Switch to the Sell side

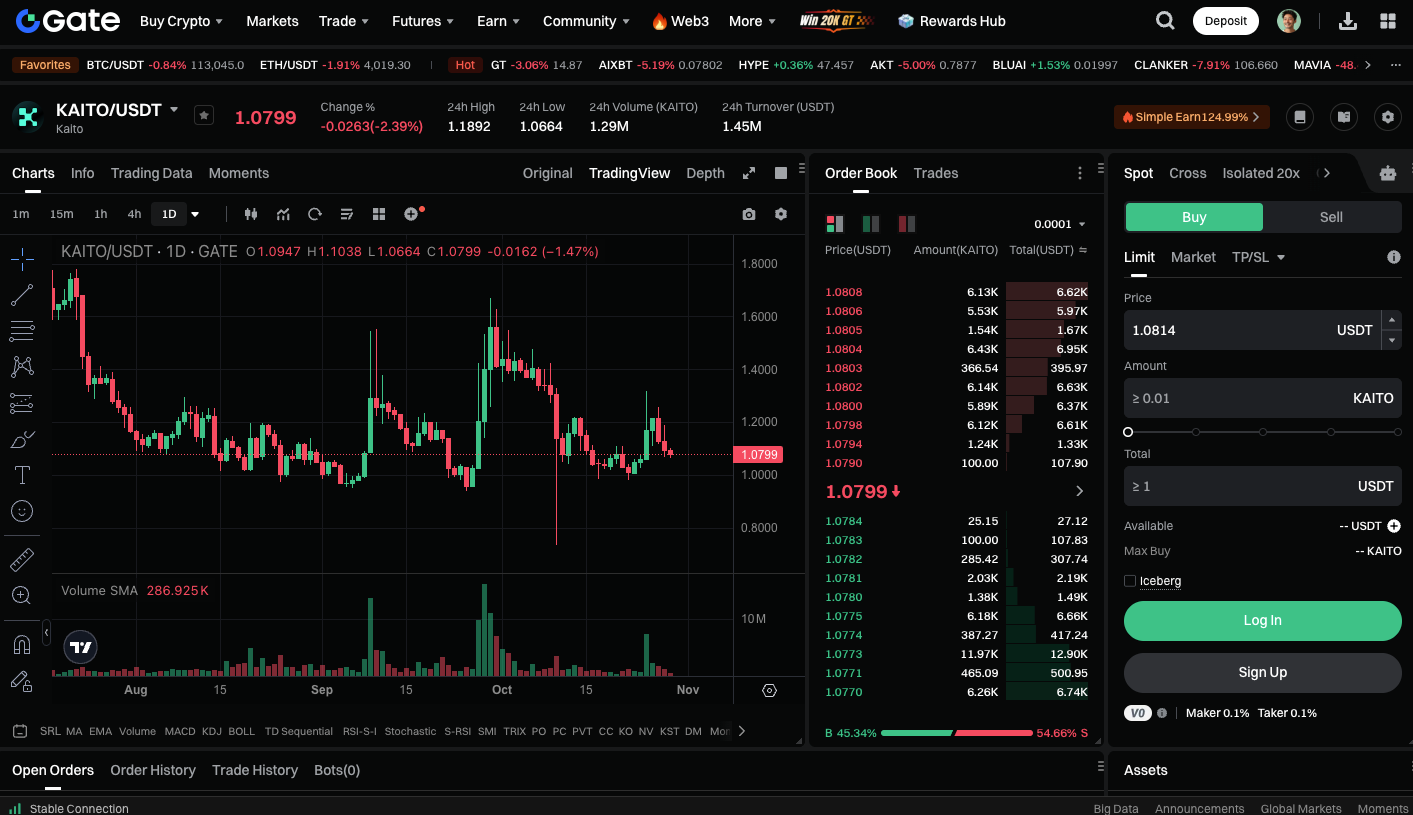[x=1331, y=217]
